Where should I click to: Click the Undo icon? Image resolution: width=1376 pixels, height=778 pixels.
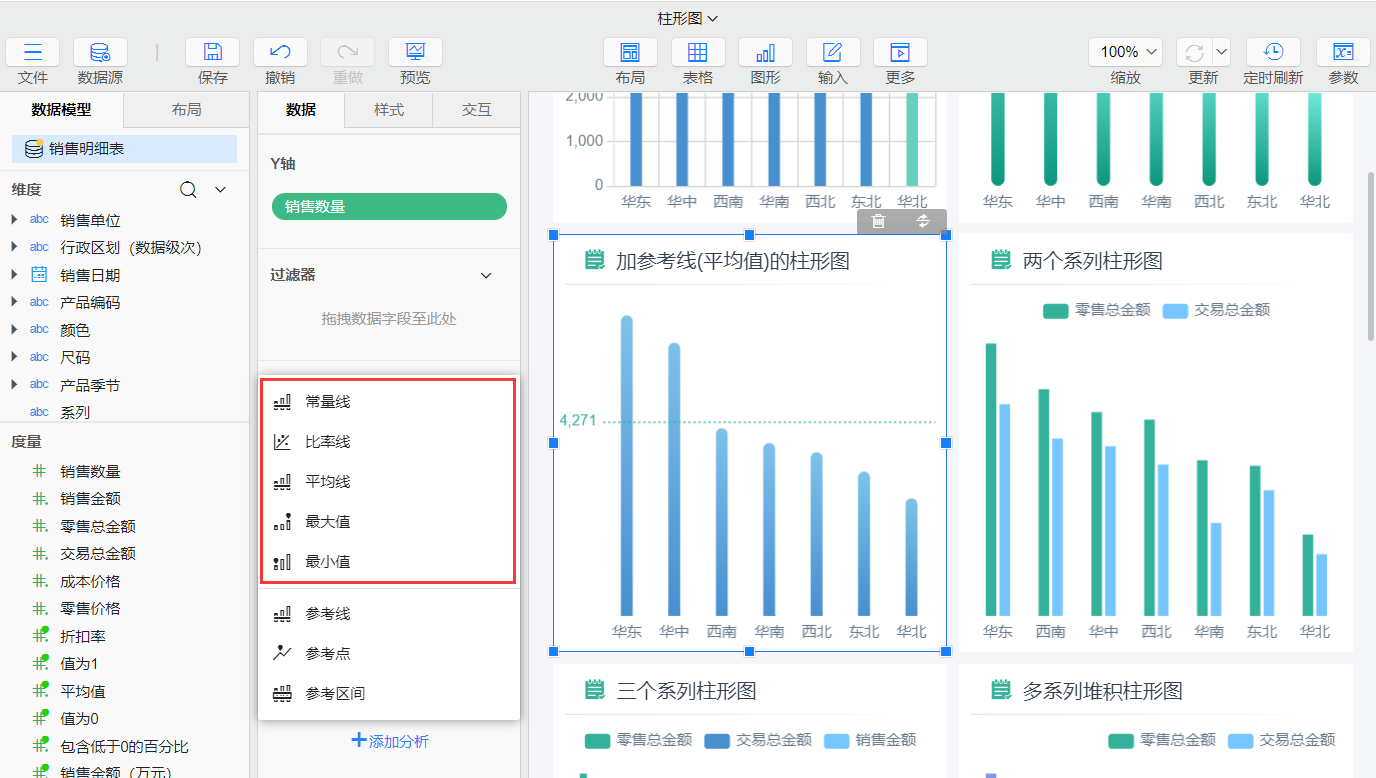pyautogui.click(x=280, y=53)
